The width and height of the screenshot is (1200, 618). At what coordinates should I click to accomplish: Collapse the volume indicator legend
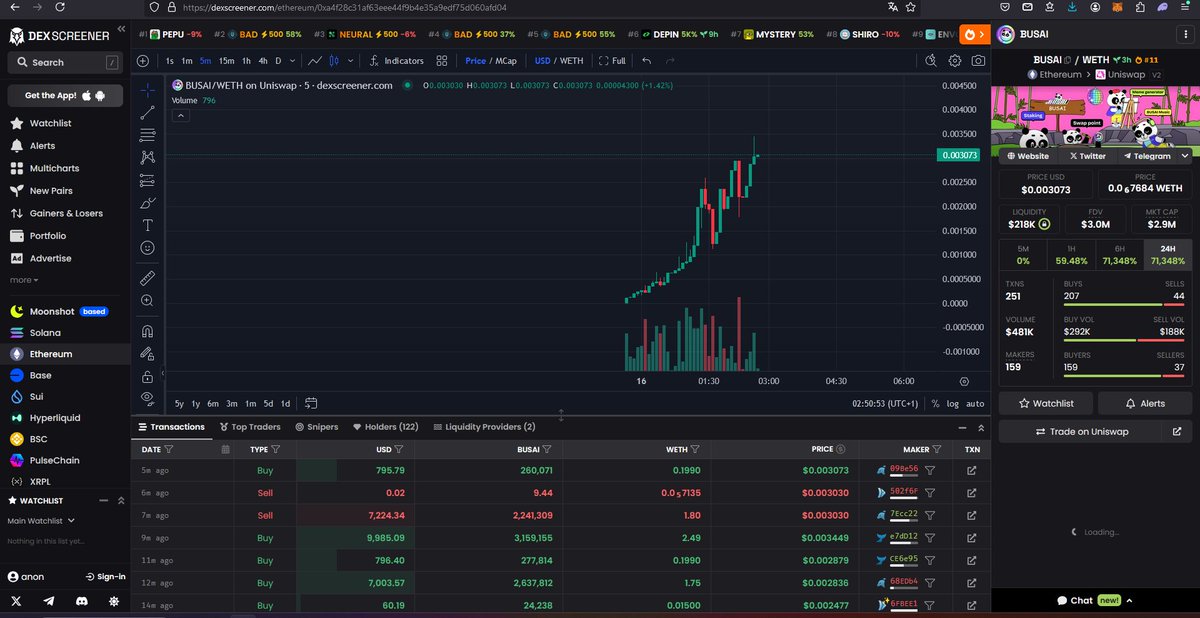coord(181,115)
